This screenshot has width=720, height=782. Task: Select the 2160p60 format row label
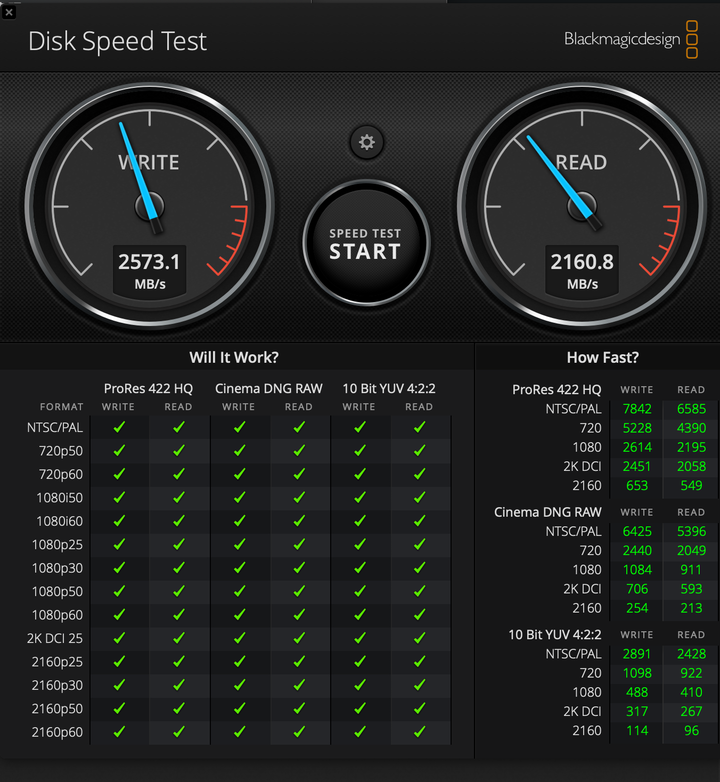(x=57, y=732)
